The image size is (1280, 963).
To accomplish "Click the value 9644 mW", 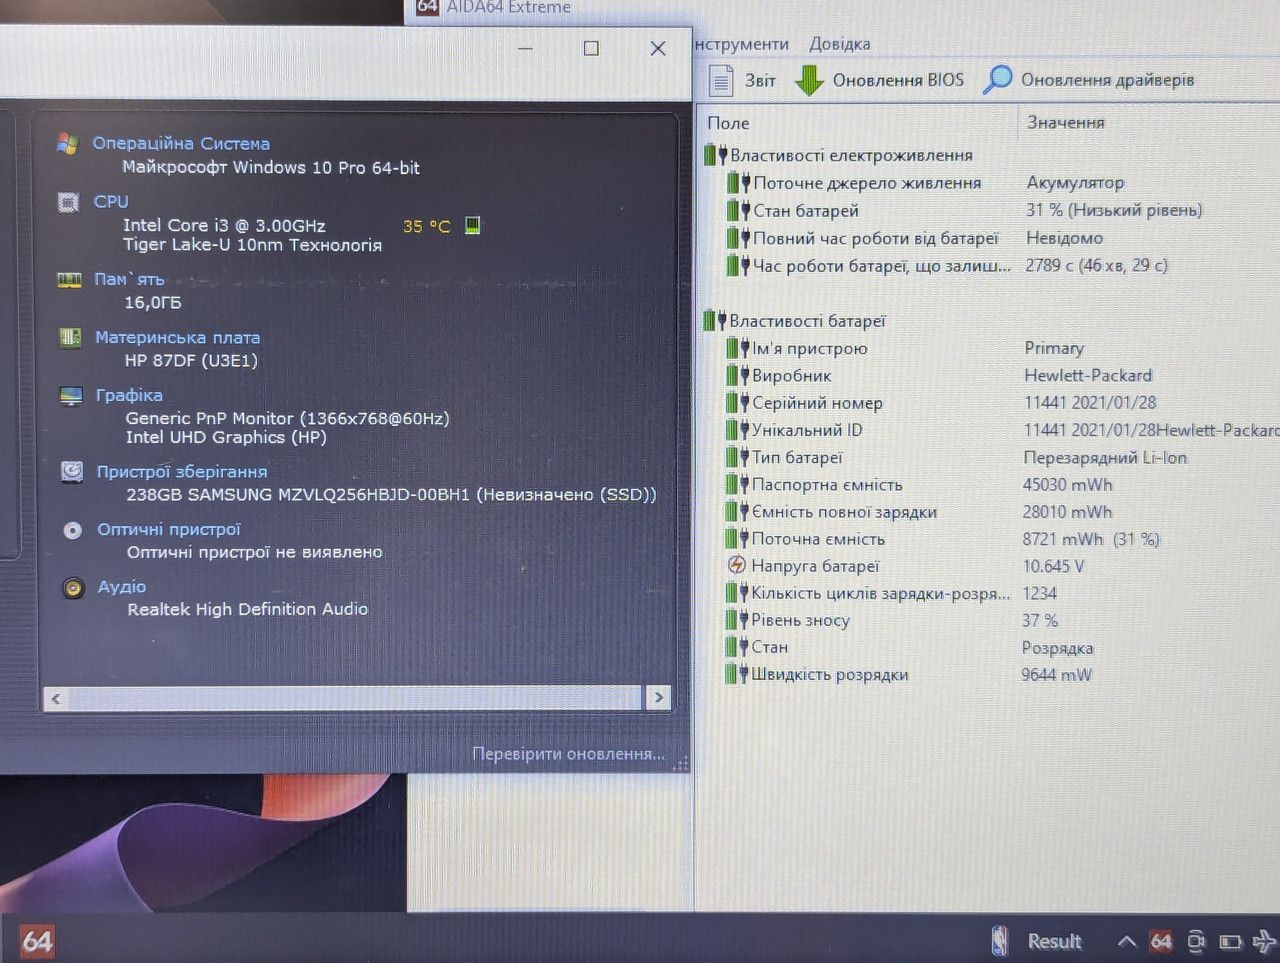I will [x=1056, y=675].
